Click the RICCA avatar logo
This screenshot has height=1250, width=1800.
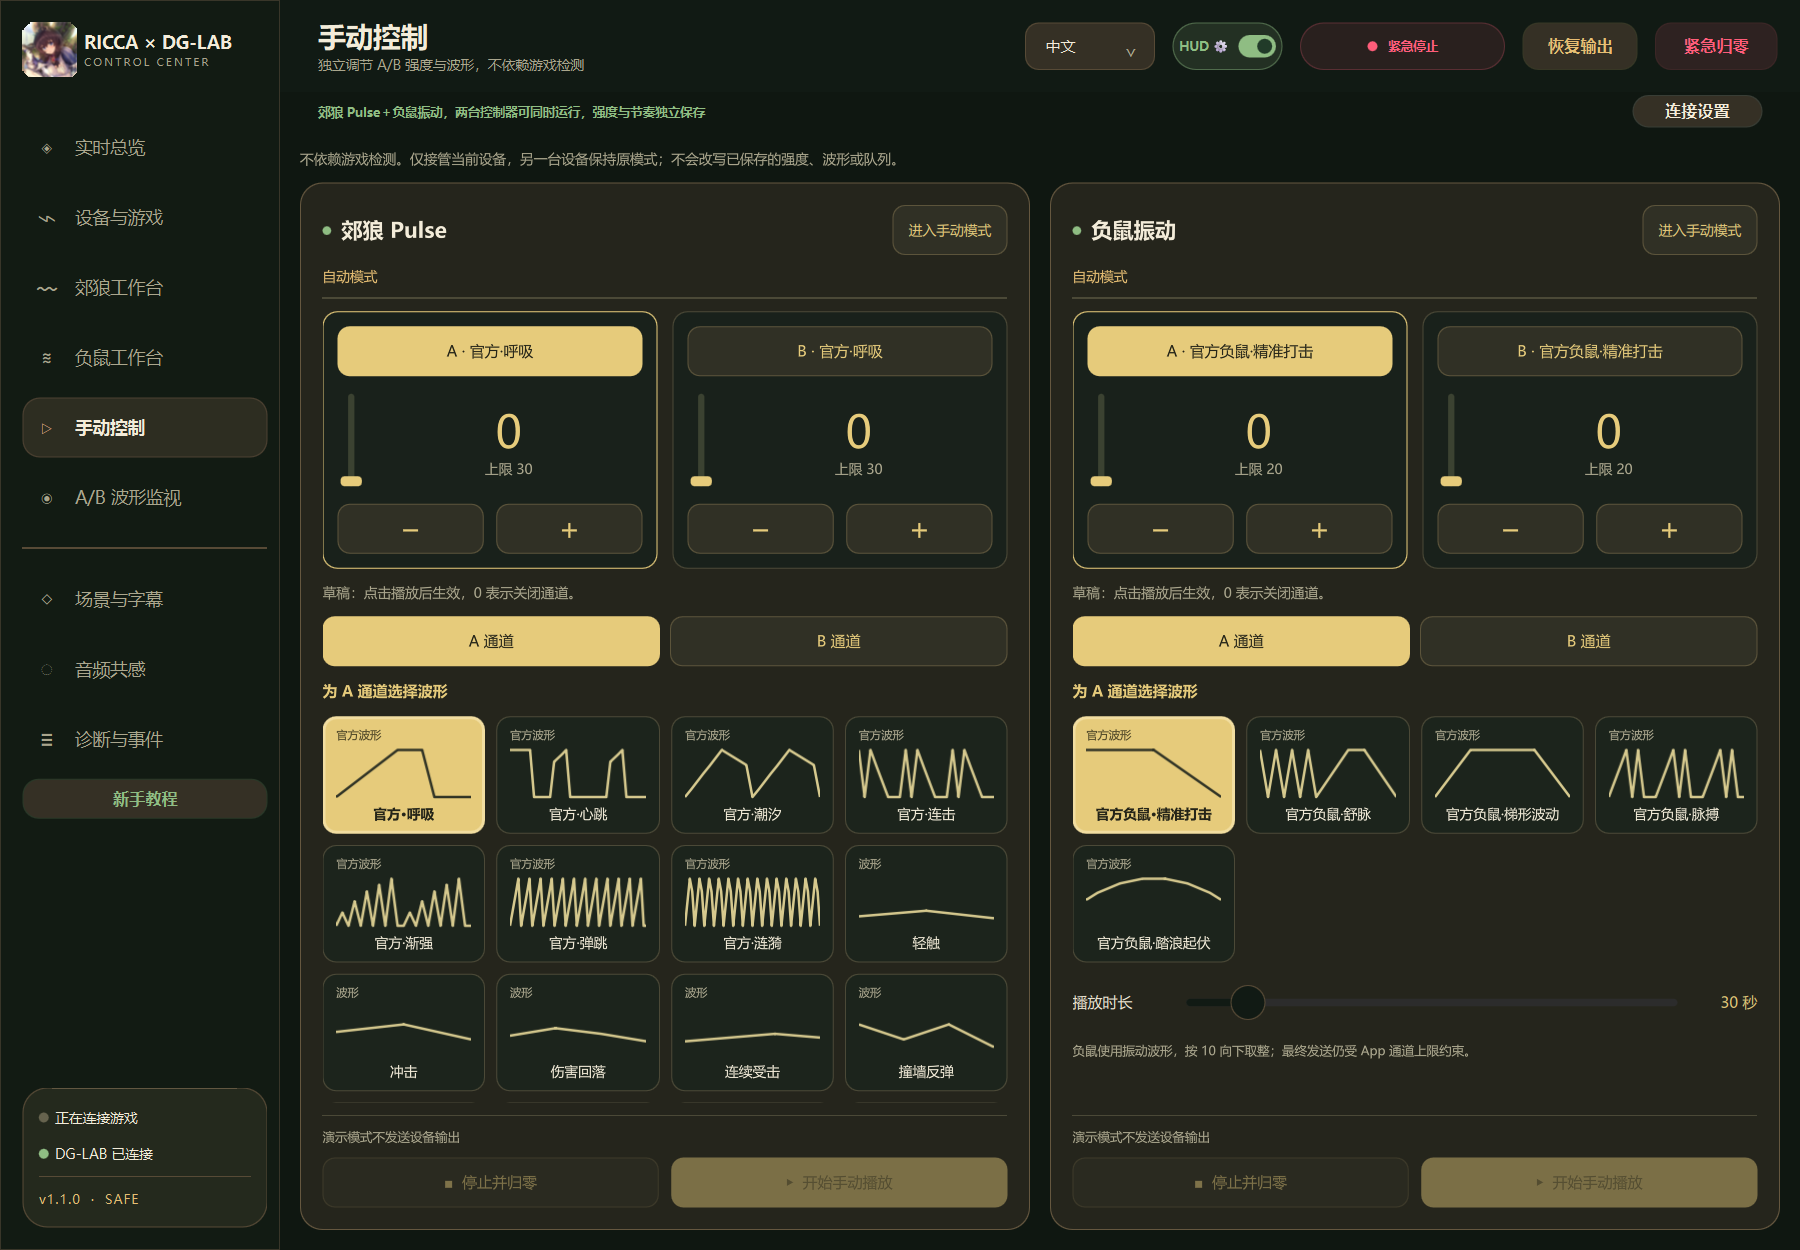pos(49,49)
